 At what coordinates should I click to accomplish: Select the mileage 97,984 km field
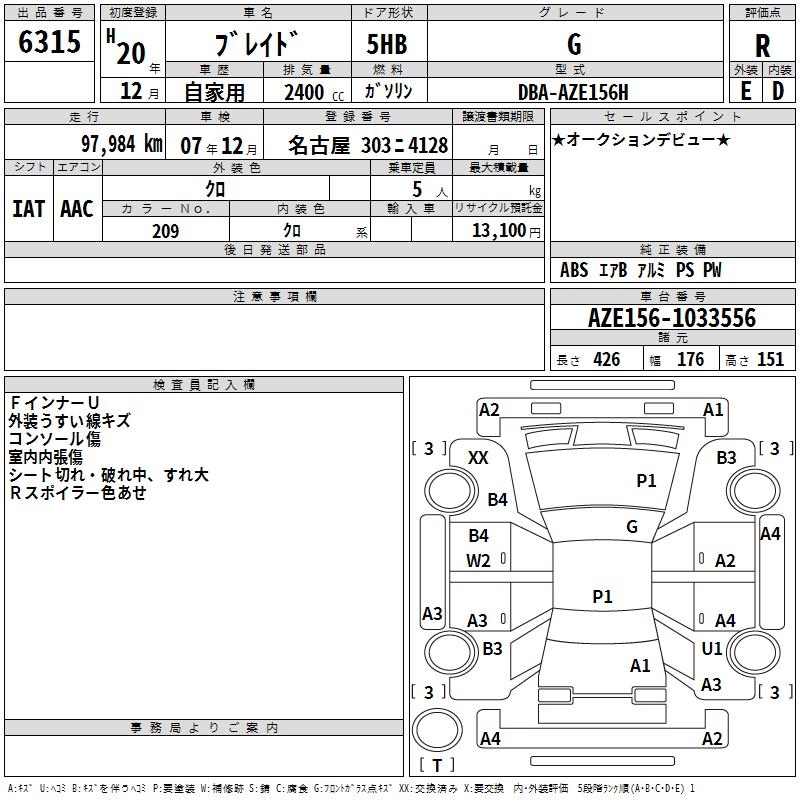85,143
